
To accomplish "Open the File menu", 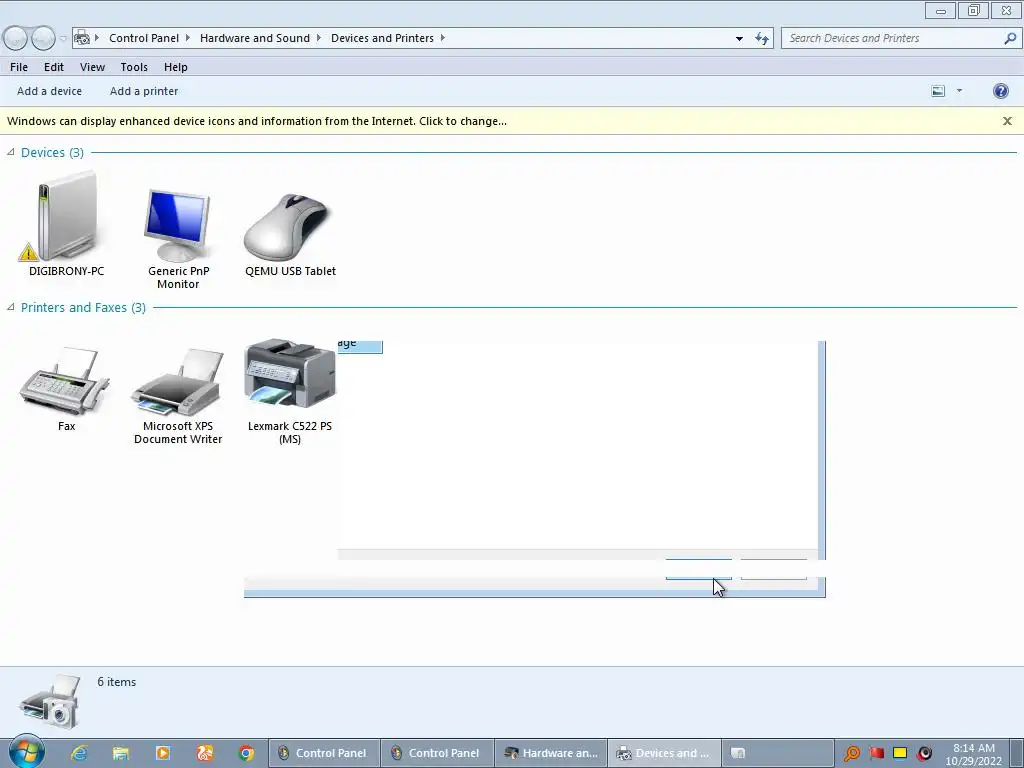I will [19, 67].
